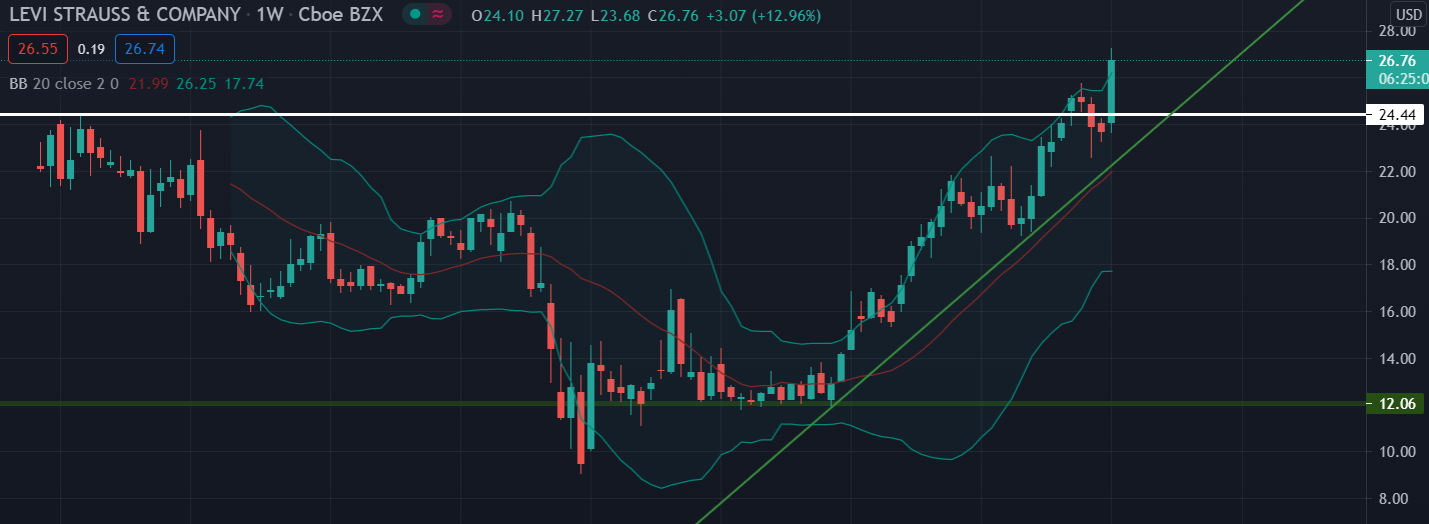Click the 8.00 price scale label
Viewport: 1429px width, 524px height.
click(x=1396, y=499)
